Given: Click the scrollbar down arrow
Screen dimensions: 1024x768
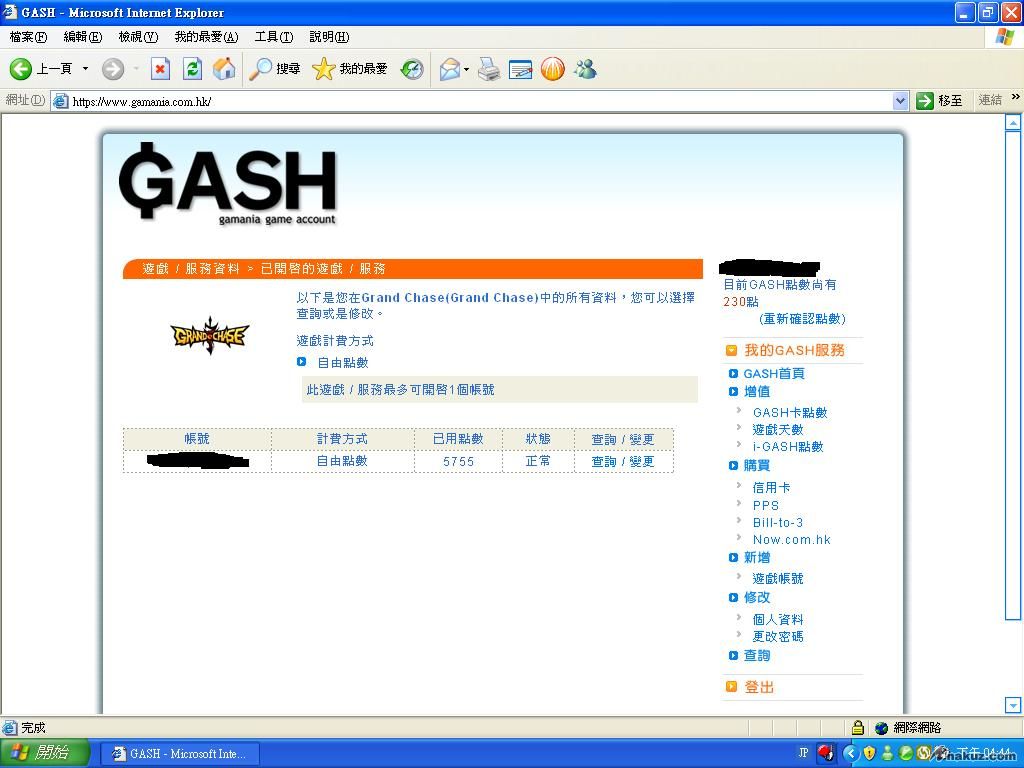Looking at the screenshot, I should pyautogui.click(x=1013, y=705).
